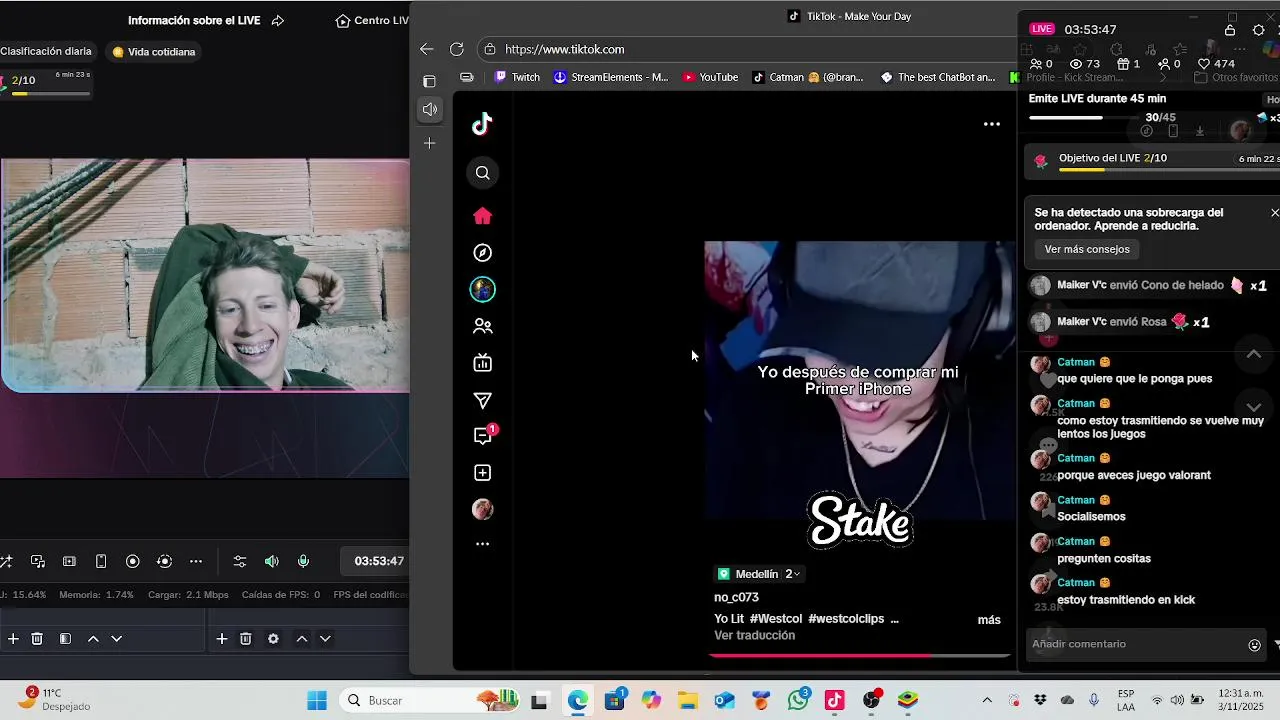Toggle lock icon on chat overlay
The image size is (1280, 720).
coord(1230,30)
